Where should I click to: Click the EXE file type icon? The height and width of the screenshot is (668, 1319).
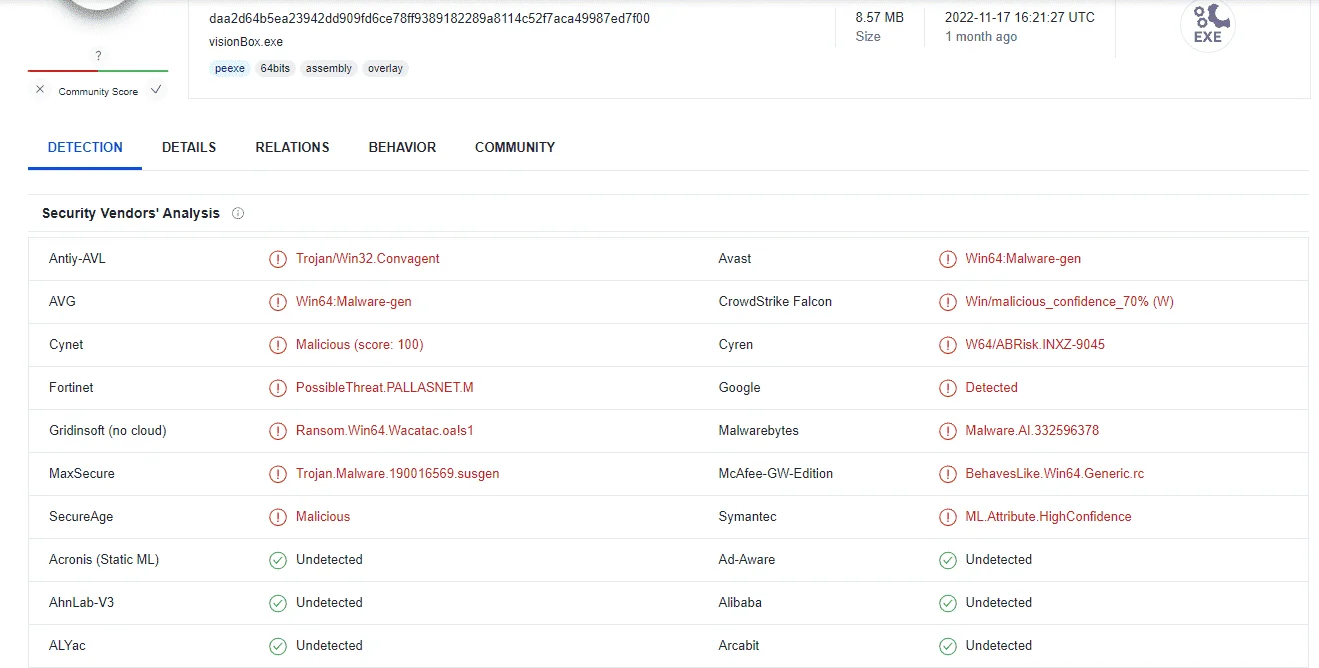tap(1207, 25)
